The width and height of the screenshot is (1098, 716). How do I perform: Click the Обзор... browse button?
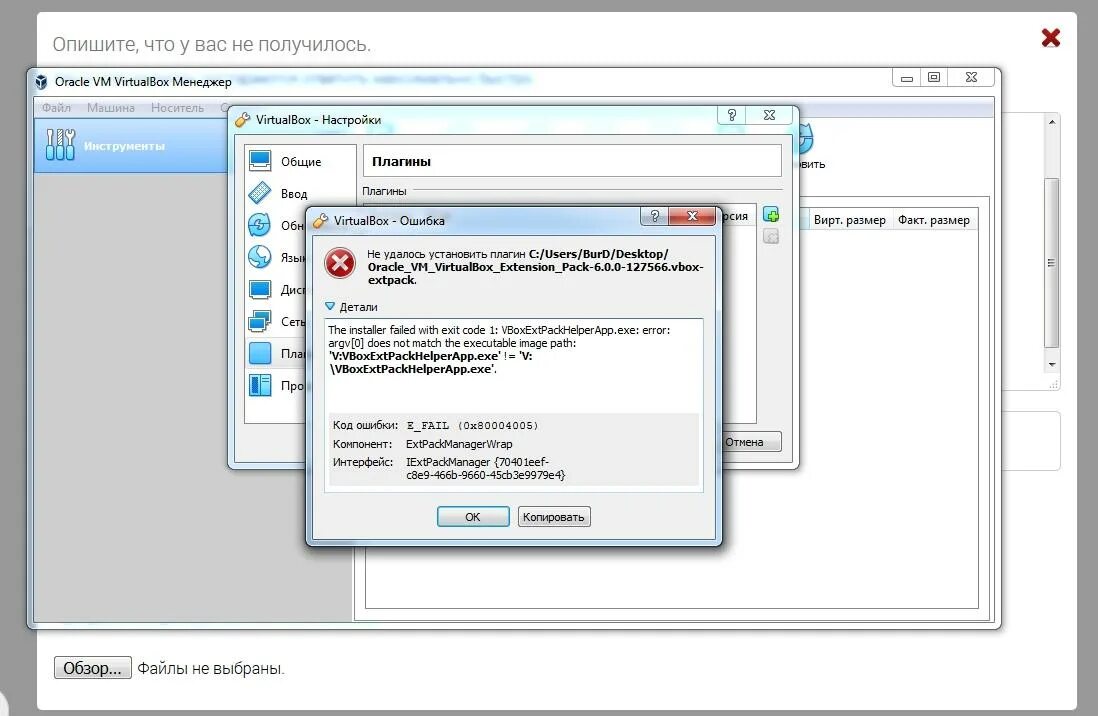click(92, 668)
